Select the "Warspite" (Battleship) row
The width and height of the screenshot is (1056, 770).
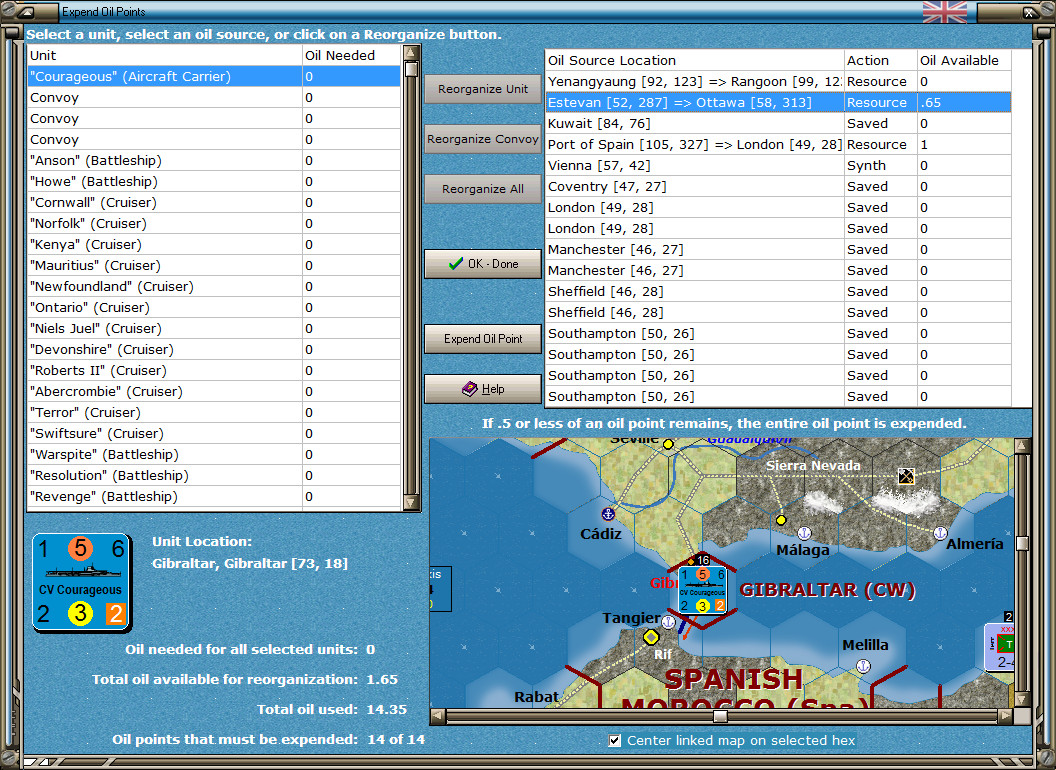[x=165, y=454]
